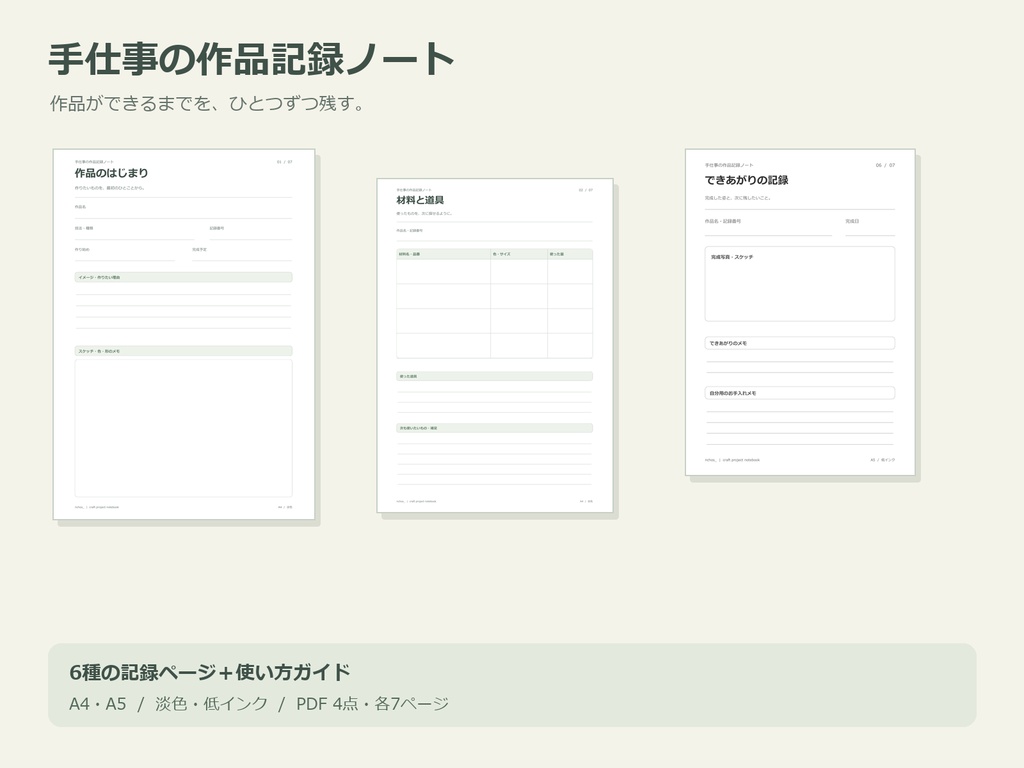Image resolution: width=1024 pixels, height=768 pixels.
Task: Click the 材料と道具 page heading
Action: (420, 200)
